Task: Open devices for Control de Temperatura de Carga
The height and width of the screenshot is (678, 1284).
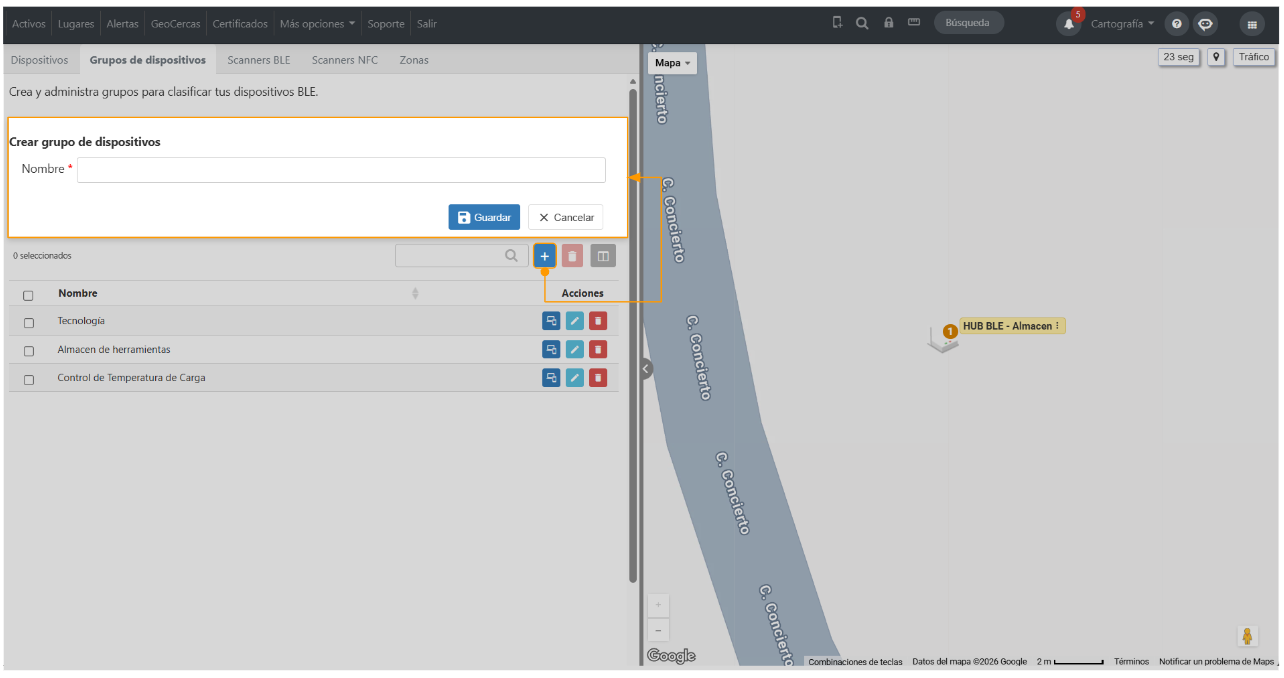Action: pos(551,377)
